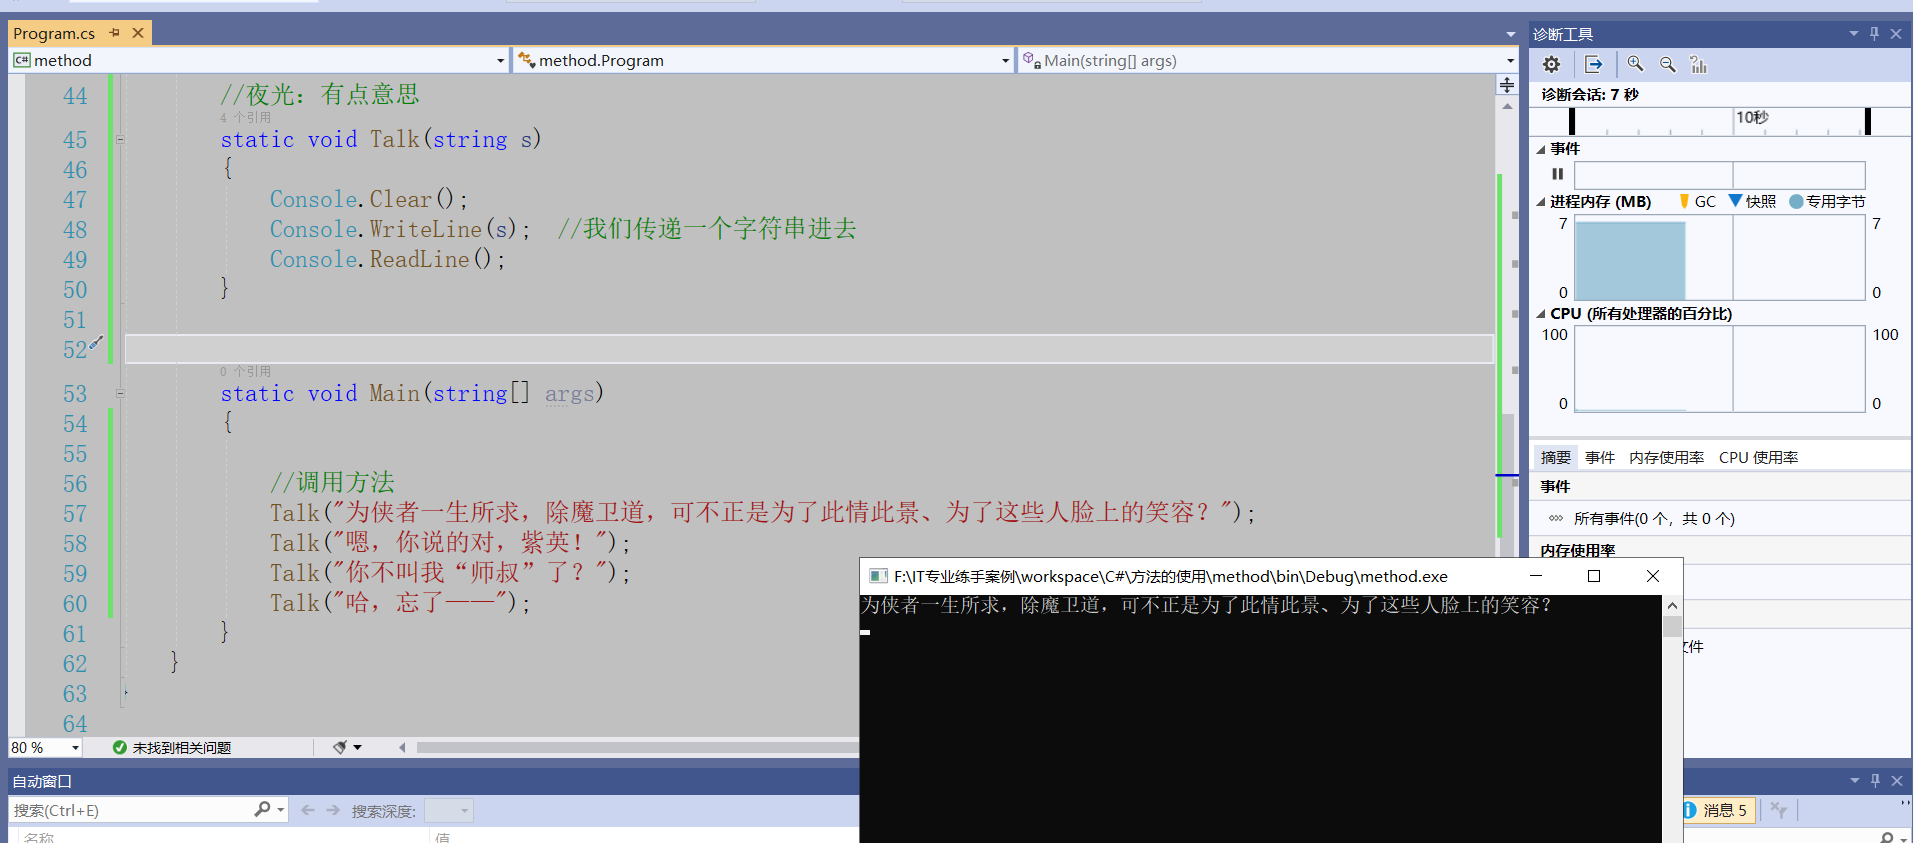This screenshot has width=1913, height=843.
Task: Click the toolbar overflow chevrons in bottom-right panel
Action: point(1904,803)
